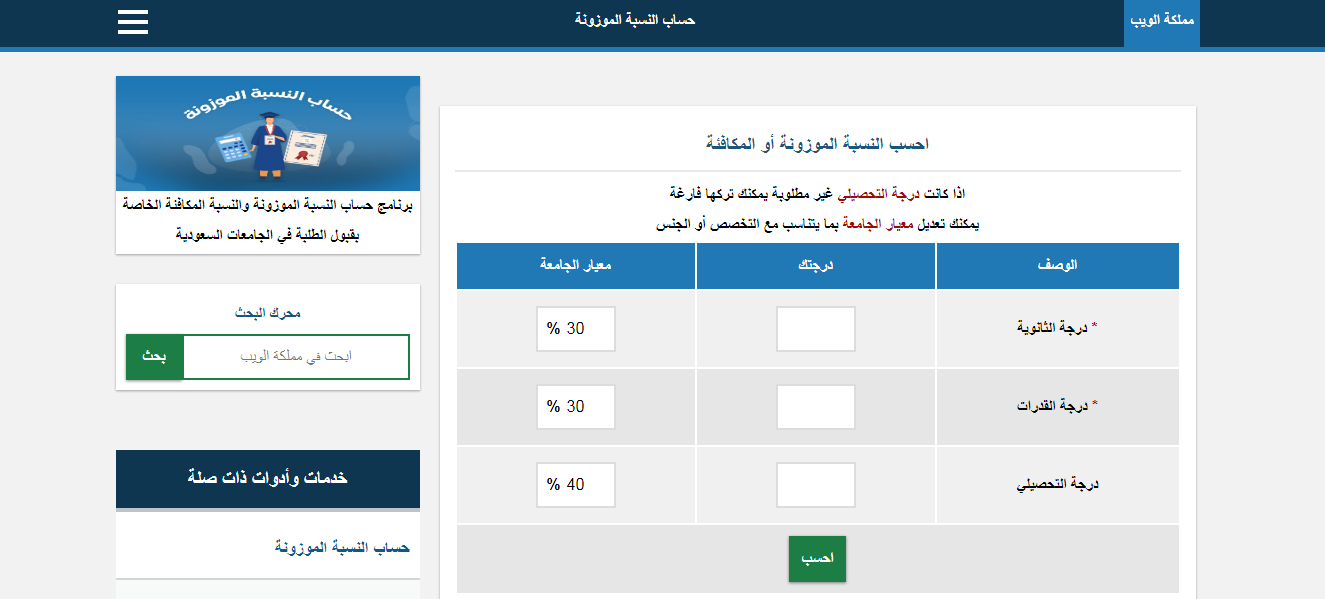Click the درجة التحصيلي score input

[x=815, y=485]
